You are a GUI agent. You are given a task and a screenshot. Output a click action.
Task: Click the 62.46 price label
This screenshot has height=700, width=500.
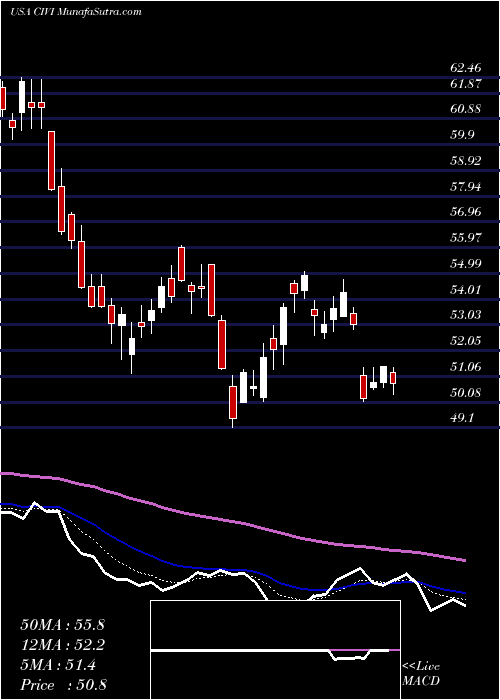(x=466, y=68)
